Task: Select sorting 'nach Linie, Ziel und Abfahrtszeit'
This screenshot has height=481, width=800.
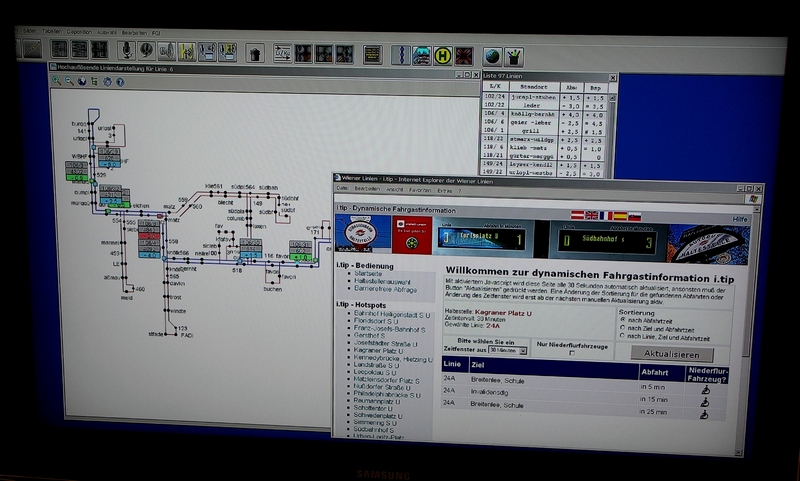Action: click(x=622, y=336)
